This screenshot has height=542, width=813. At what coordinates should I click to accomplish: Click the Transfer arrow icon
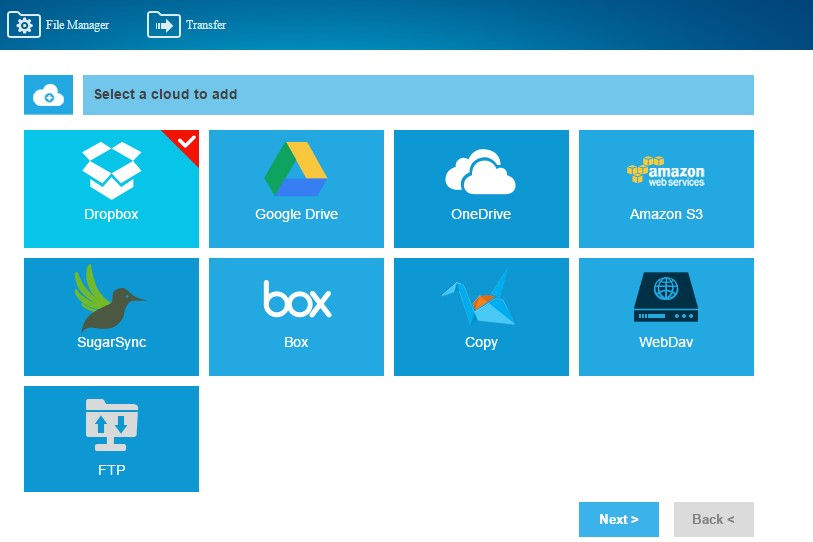pos(164,25)
